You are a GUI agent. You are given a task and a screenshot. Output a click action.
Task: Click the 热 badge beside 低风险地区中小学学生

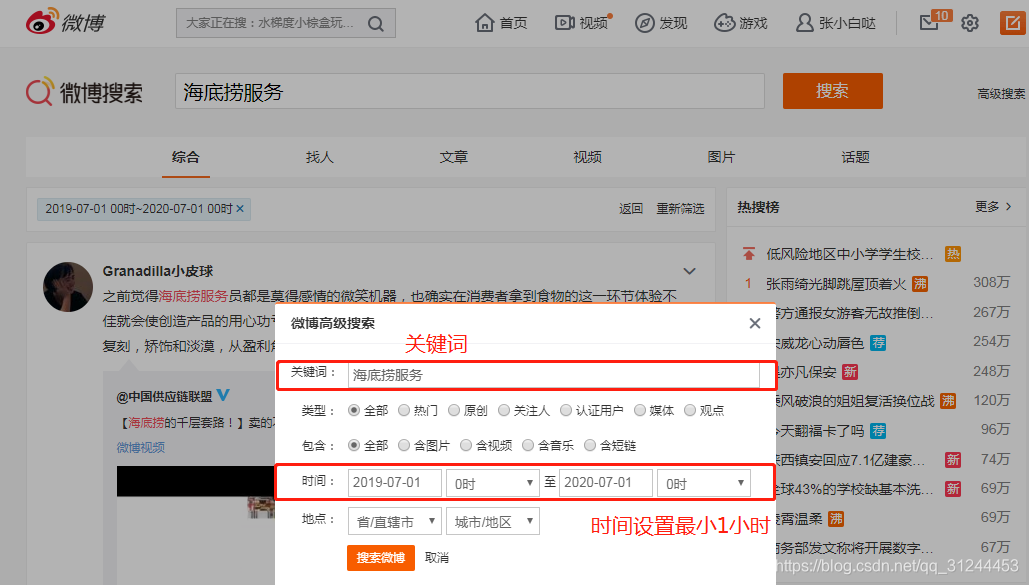(953, 254)
